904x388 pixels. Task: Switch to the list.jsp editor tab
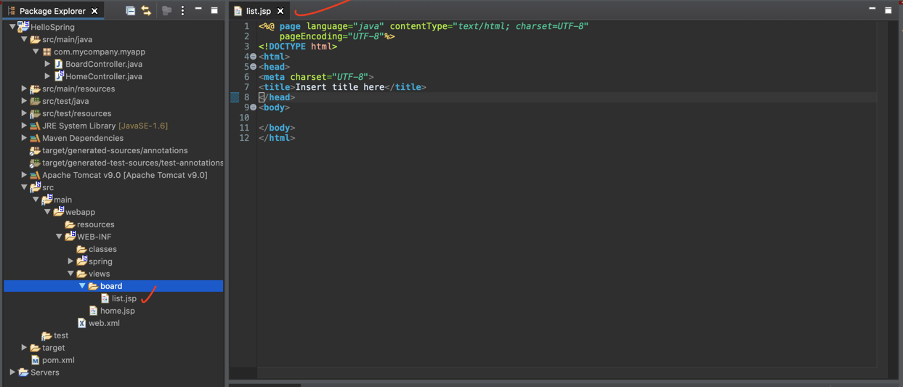(258, 11)
